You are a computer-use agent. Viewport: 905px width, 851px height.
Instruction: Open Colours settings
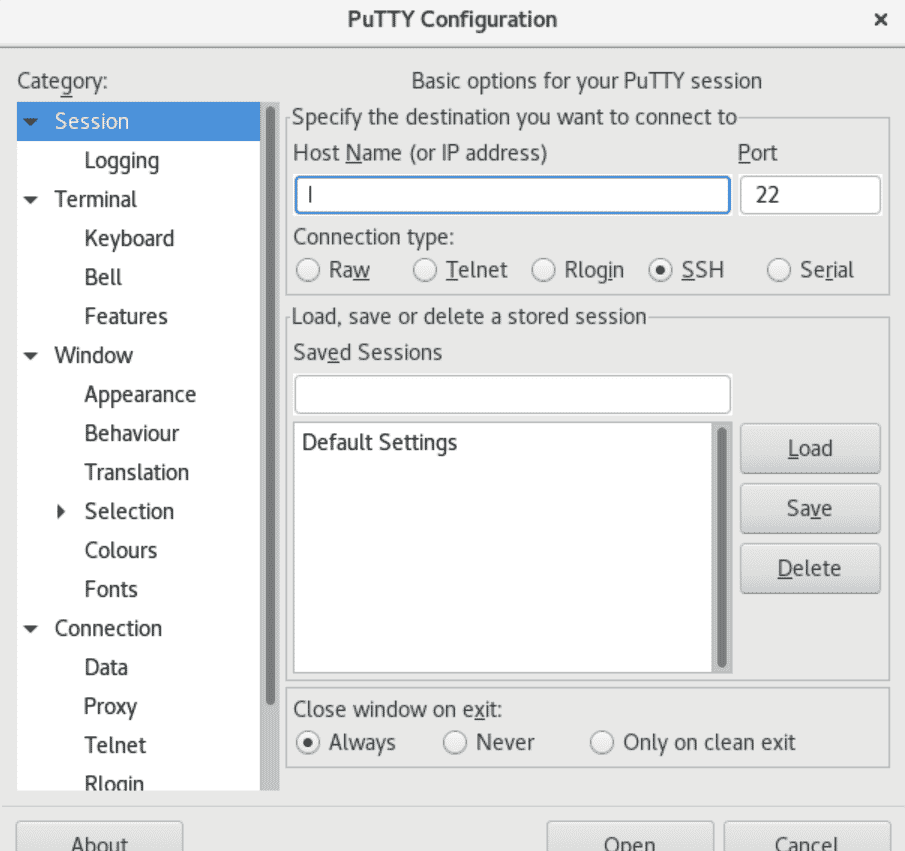(121, 550)
